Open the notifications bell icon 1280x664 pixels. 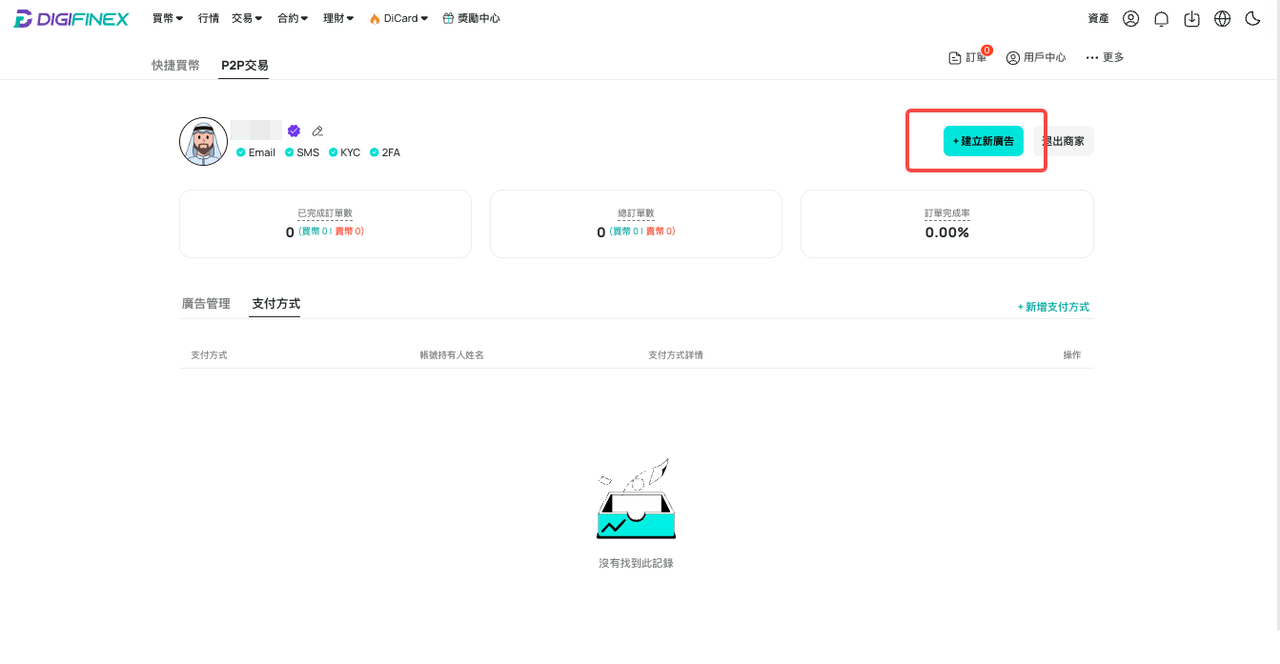click(x=1161, y=19)
